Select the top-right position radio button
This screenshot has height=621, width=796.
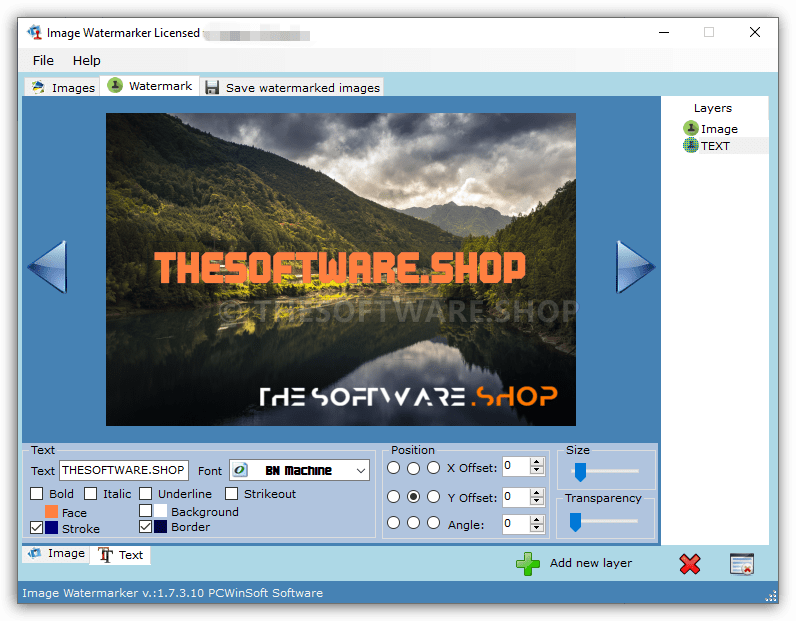point(434,468)
